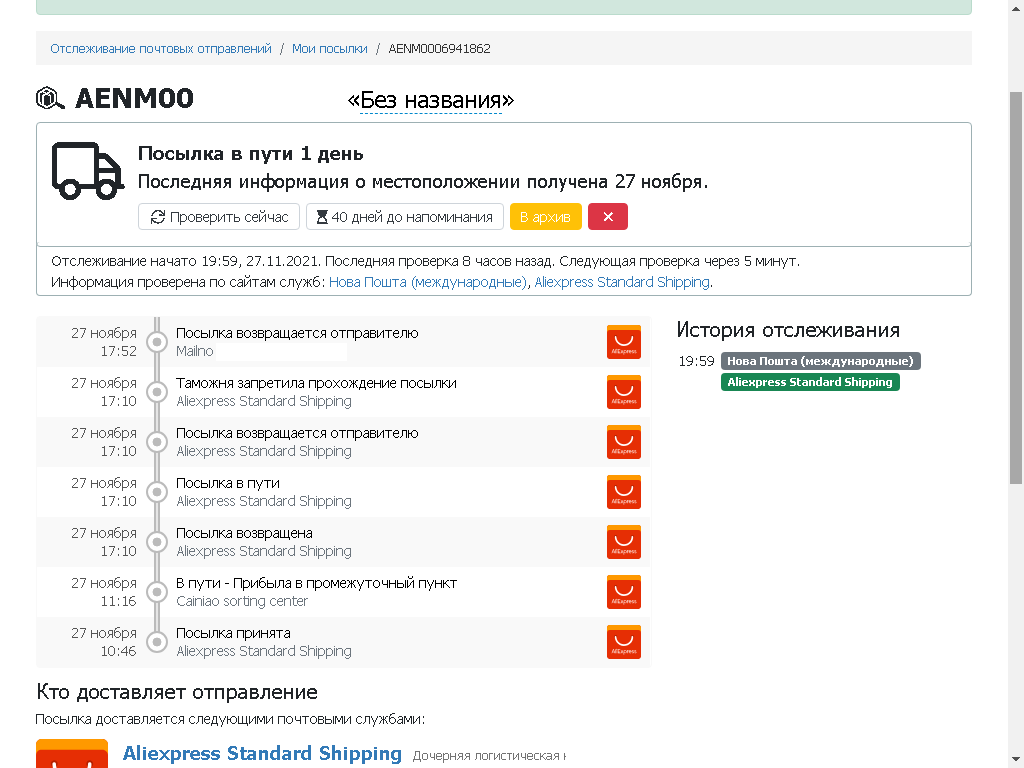Click Aliexpress carrier logo under Кто доставляет
This screenshot has height=768, width=1024.
[x=72, y=754]
